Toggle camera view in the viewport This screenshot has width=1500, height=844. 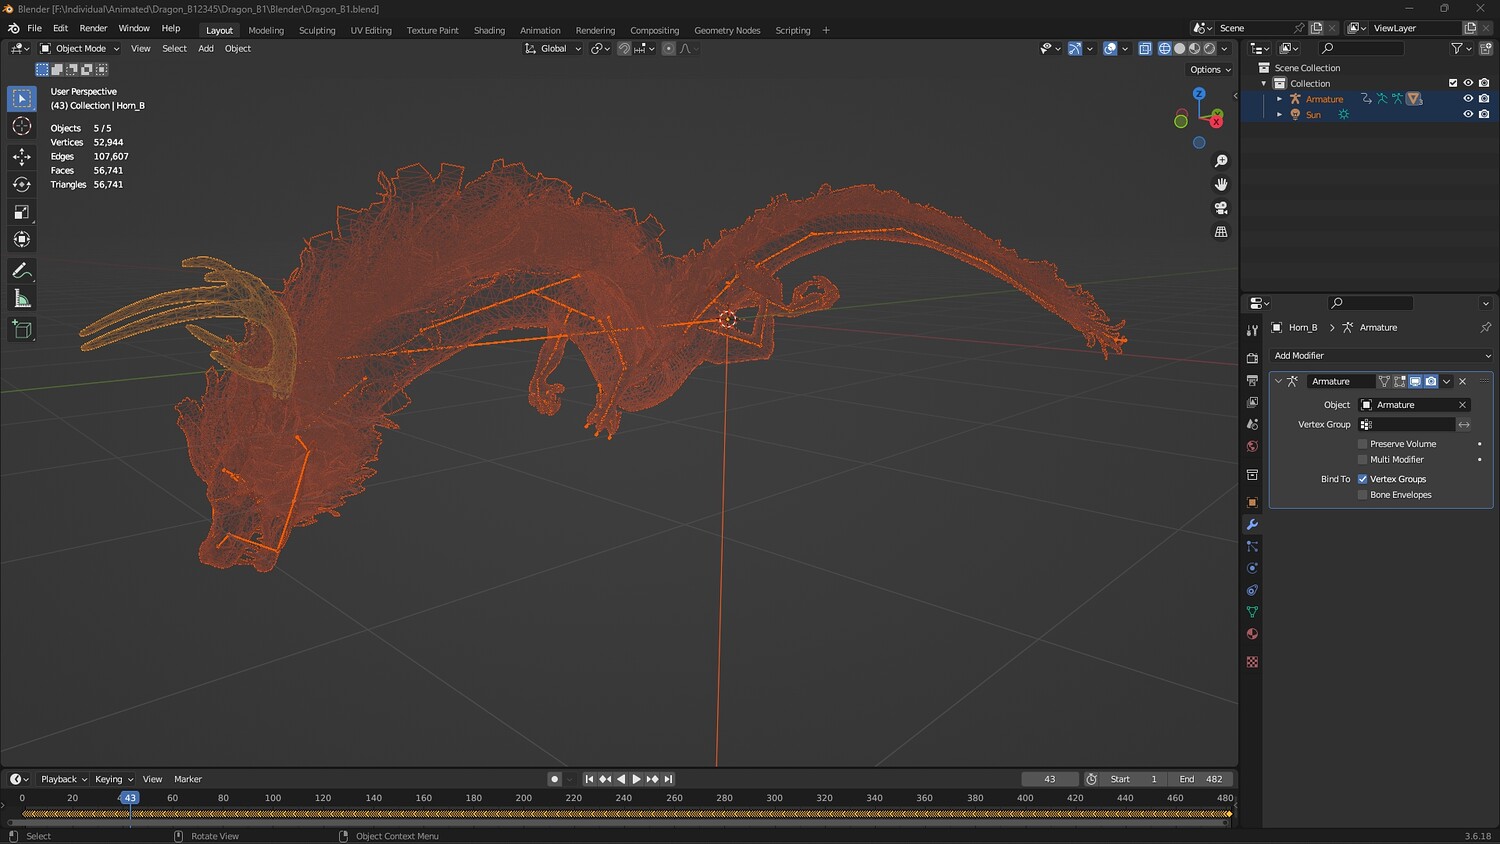coord(1221,208)
